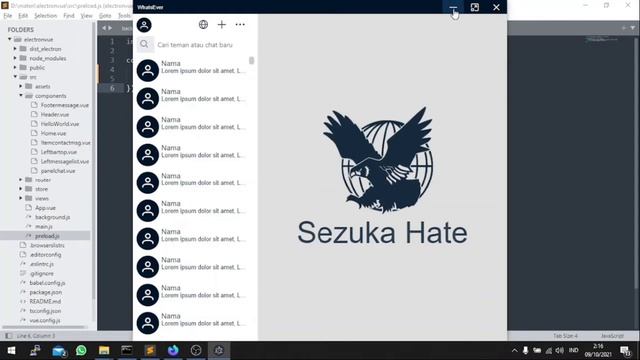Open Header.vue in the sidebar
Viewport: 640px width, 360px height.
[x=55, y=114]
